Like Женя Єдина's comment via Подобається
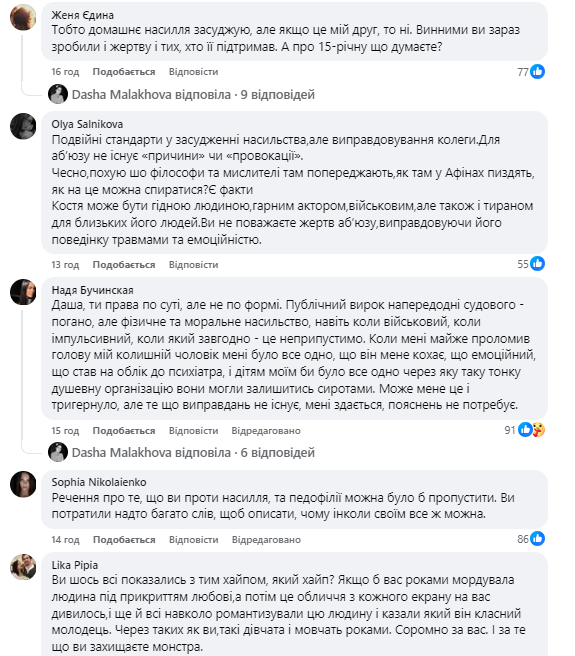This screenshot has width=575, height=656. coord(124,72)
